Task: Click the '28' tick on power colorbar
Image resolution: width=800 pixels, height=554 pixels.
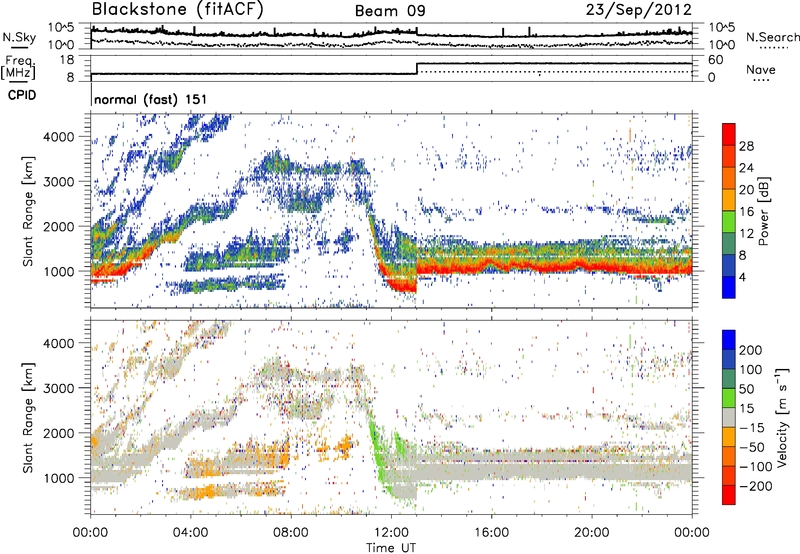Action: coord(746,146)
